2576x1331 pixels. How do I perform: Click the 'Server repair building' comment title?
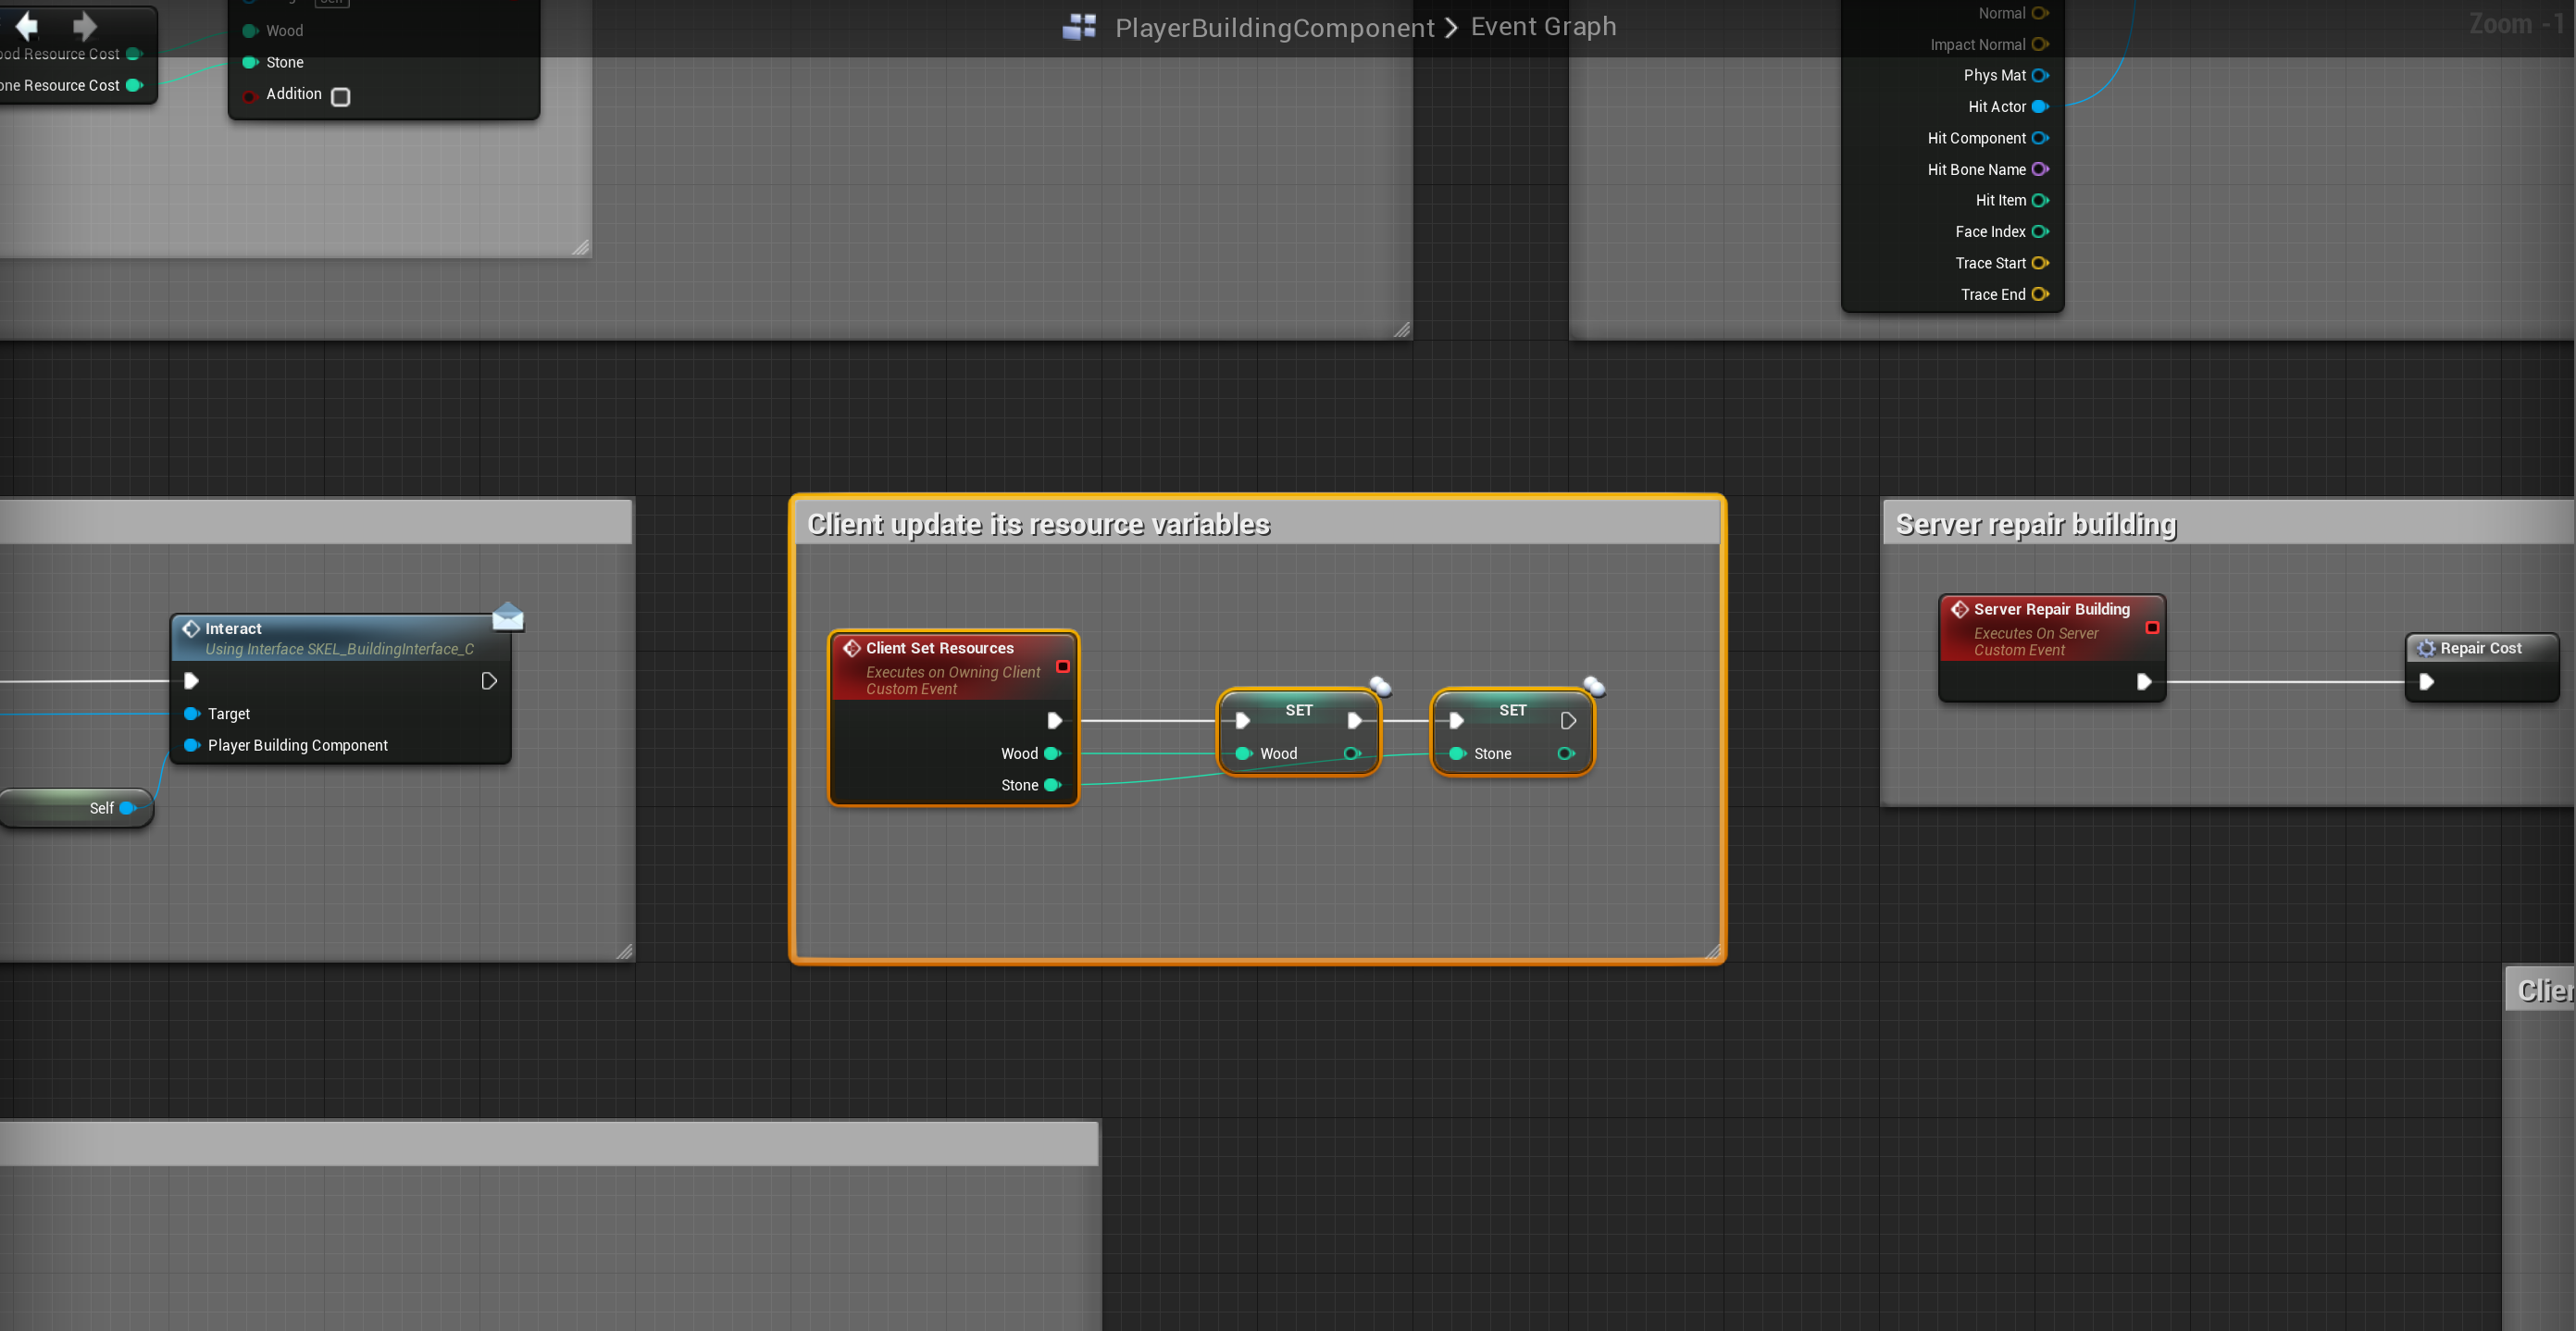tap(2036, 524)
